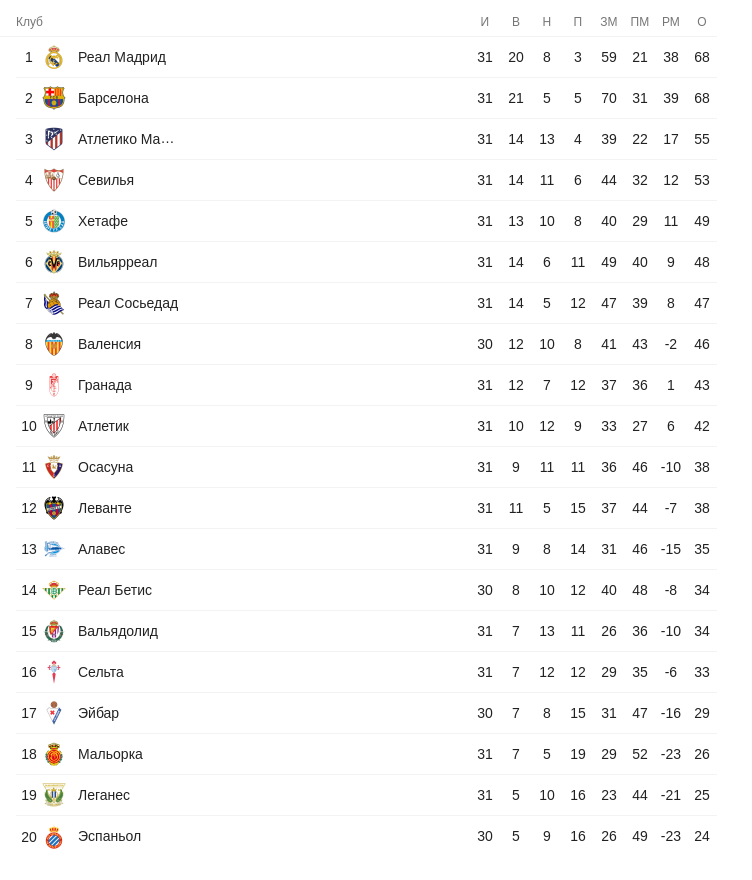Click the Клуб column header
752x880 pixels.
pyautogui.click(x=29, y=22)
